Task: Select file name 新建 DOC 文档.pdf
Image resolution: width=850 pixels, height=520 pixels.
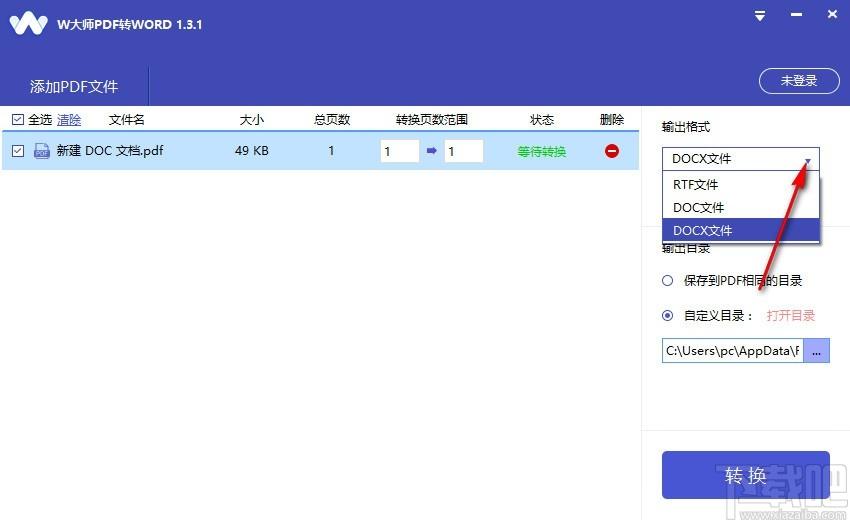Action: [110, 151]
